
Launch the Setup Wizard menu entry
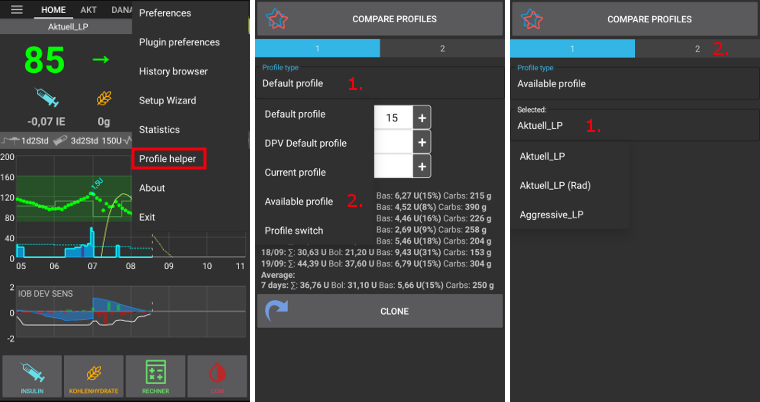pyautogui.click(x=167, y=100)
